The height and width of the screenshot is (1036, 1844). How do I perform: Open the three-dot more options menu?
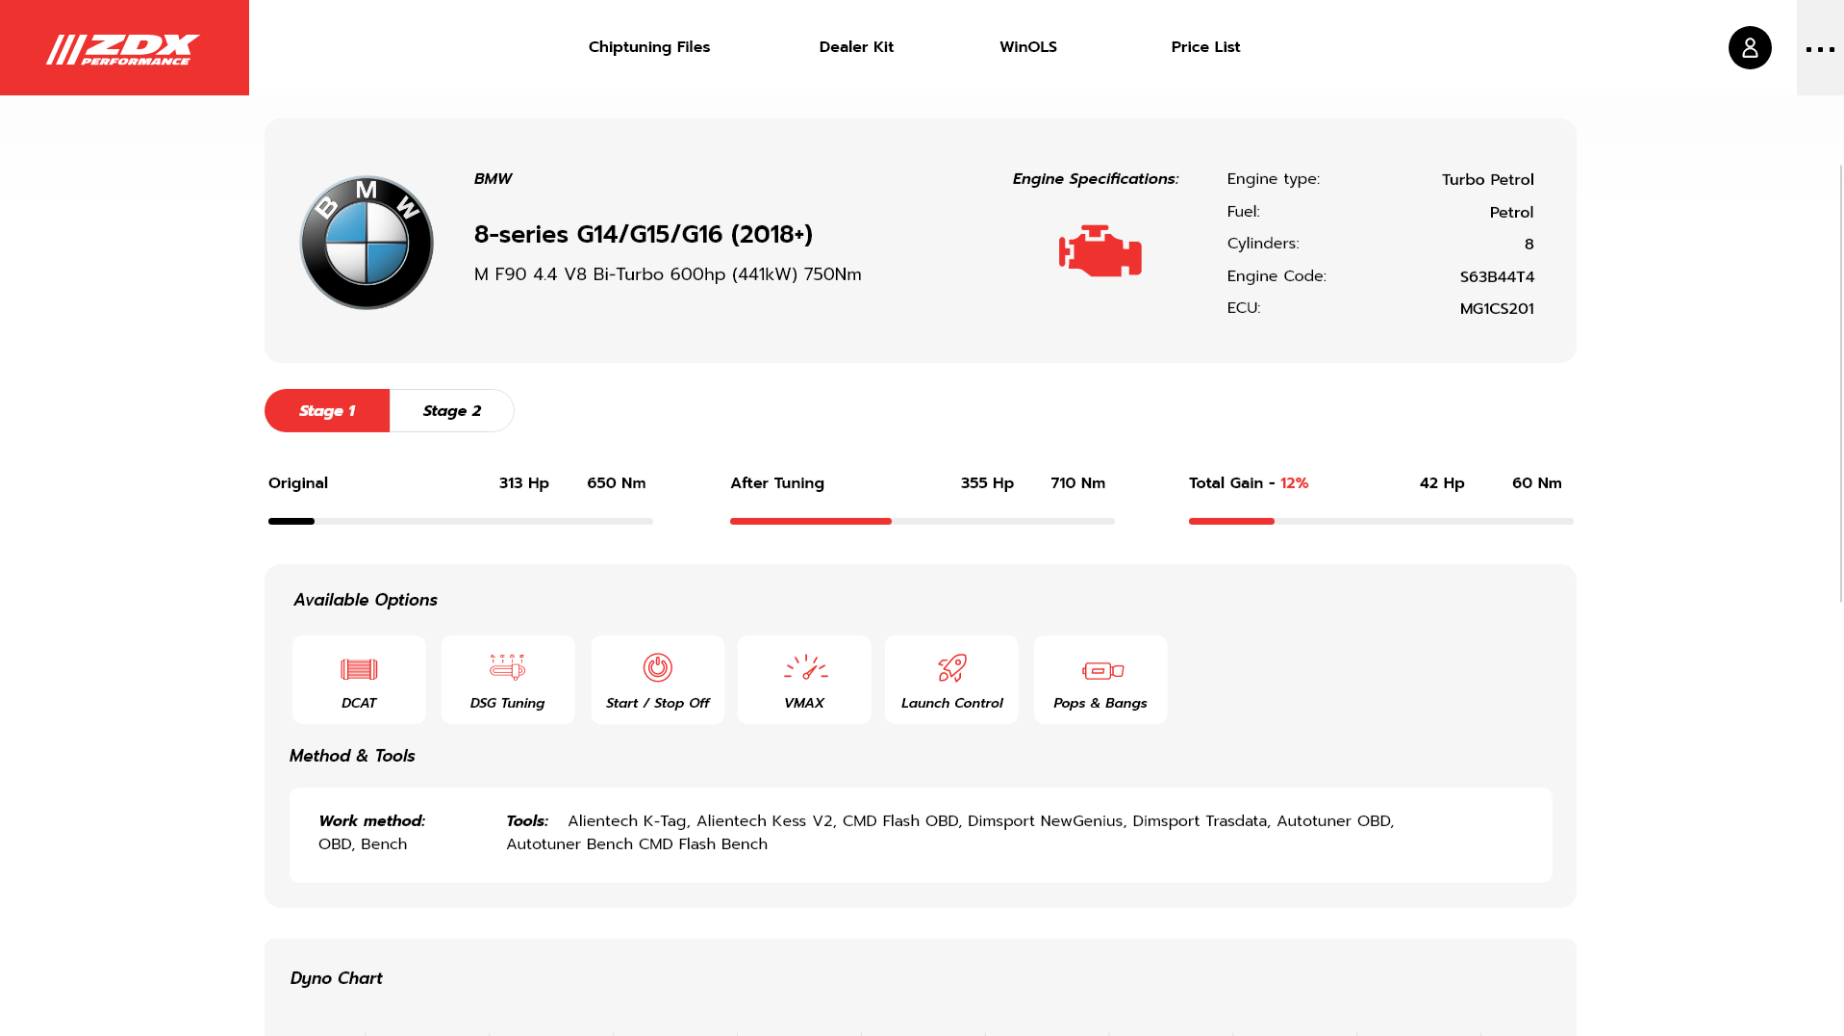(x=1819, y=49)
